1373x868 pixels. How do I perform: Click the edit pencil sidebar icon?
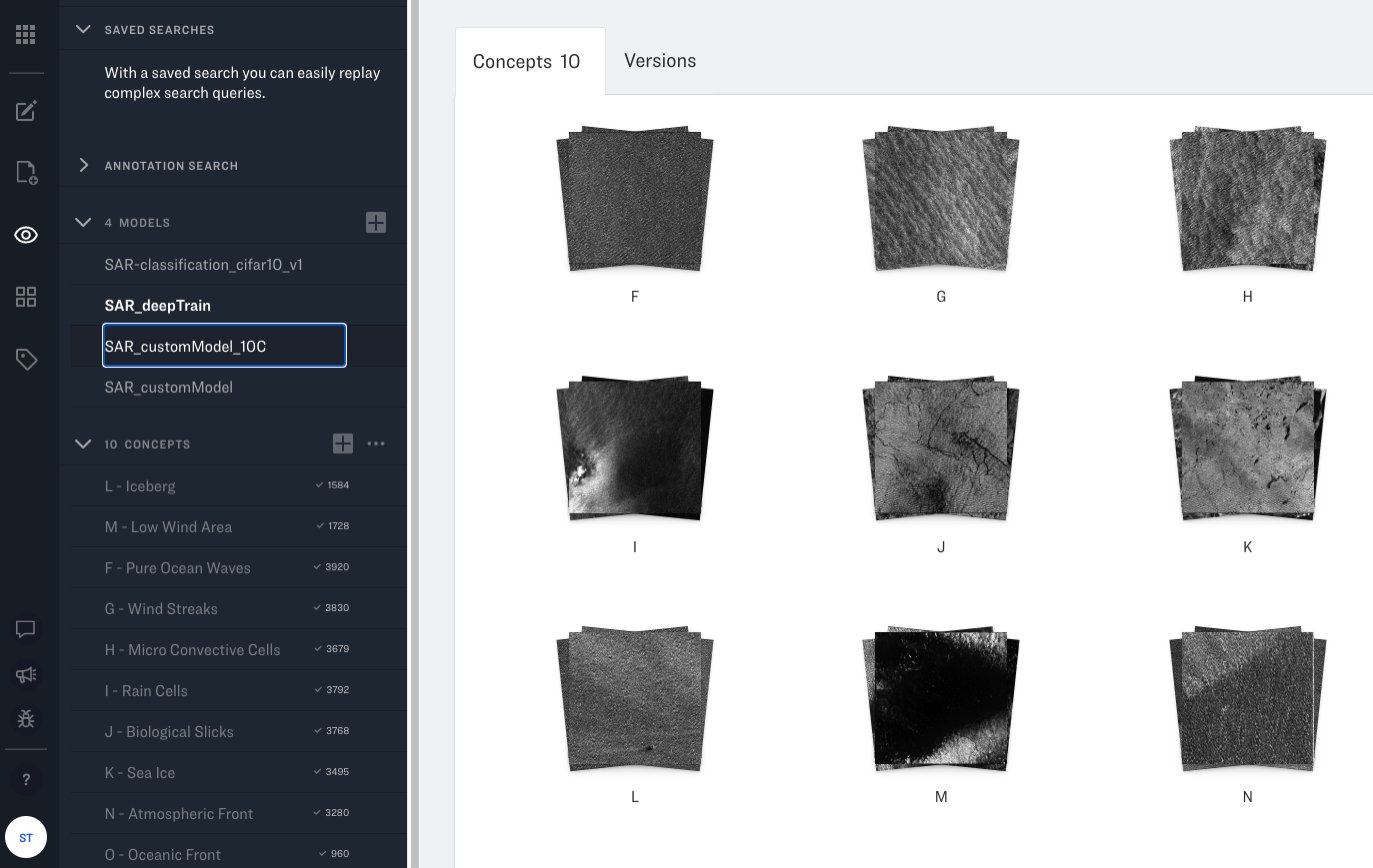pyautogui.click(x=26, y=111)
